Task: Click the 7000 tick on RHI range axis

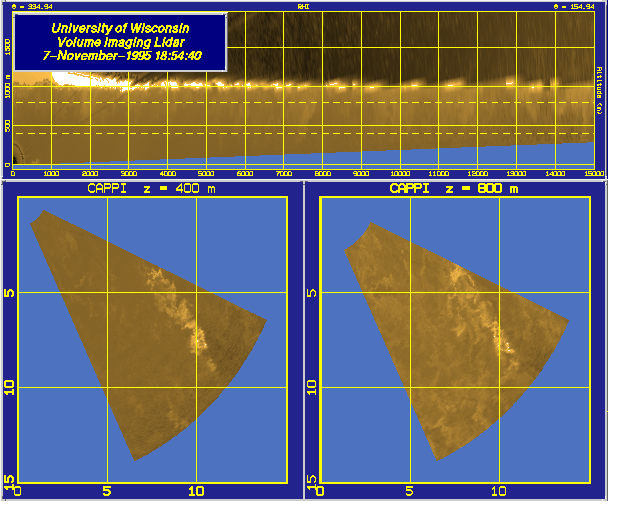Action: click(x=284, y=174)
